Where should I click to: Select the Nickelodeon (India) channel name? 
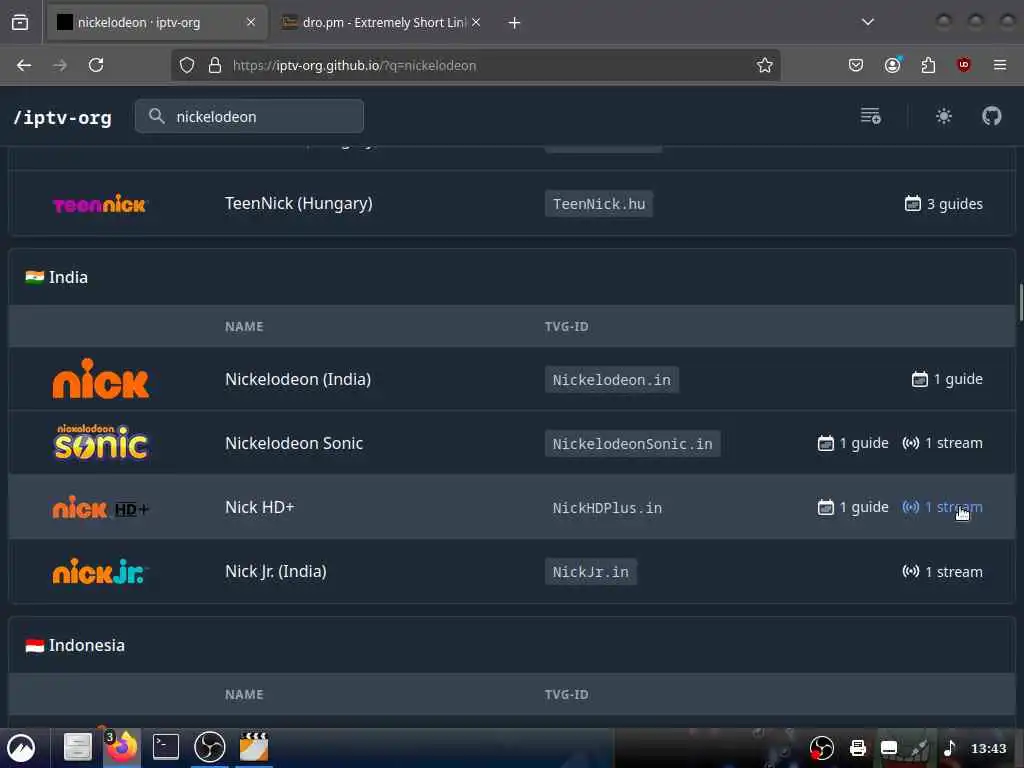(x=298, y=379)
